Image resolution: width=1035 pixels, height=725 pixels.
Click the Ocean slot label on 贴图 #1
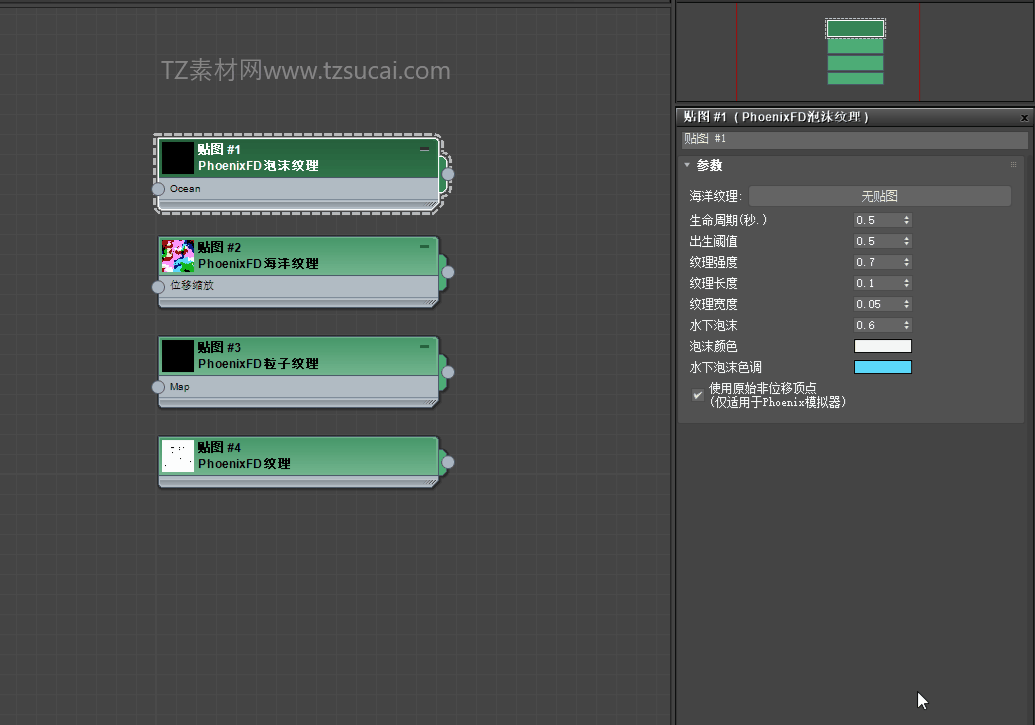point(185,189)
